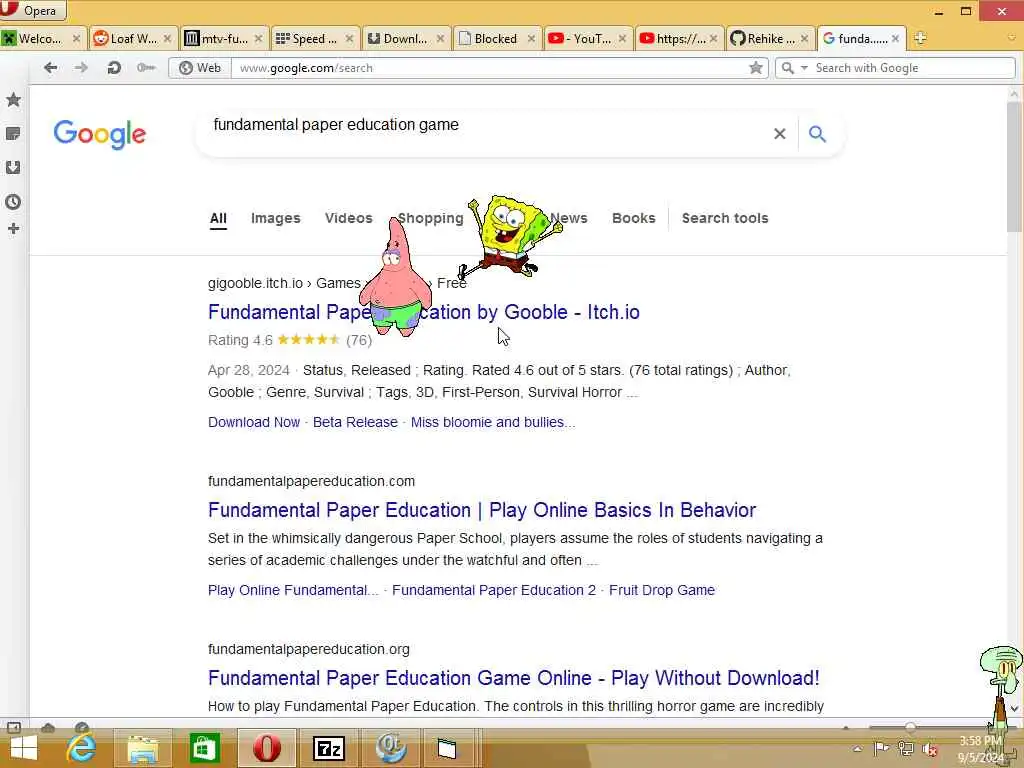The width and height of the screenshot is (1024, 768).
Task: Click the Web security badge in address bar
Action: point(200,68)
